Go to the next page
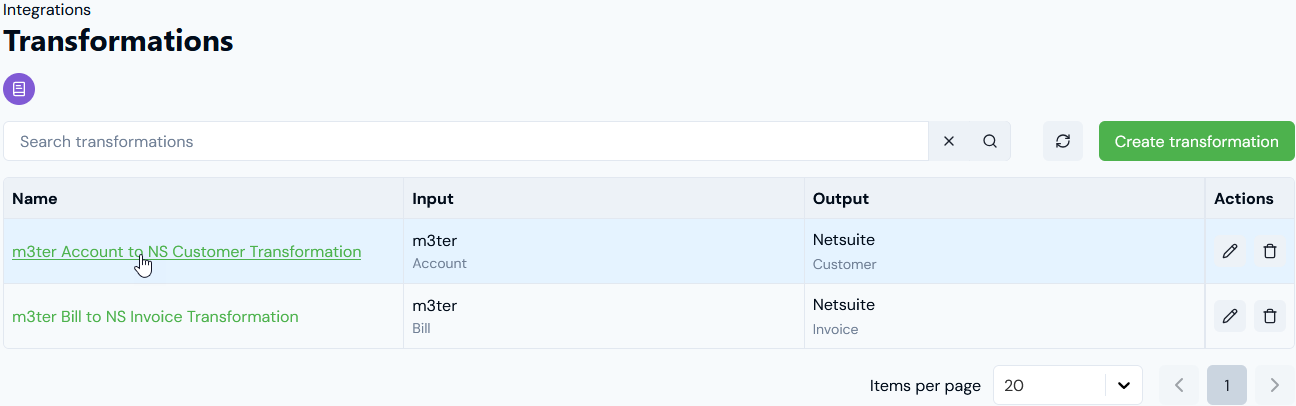Viewport: 1296px width, 406px height. click(x=1274, y=385)
